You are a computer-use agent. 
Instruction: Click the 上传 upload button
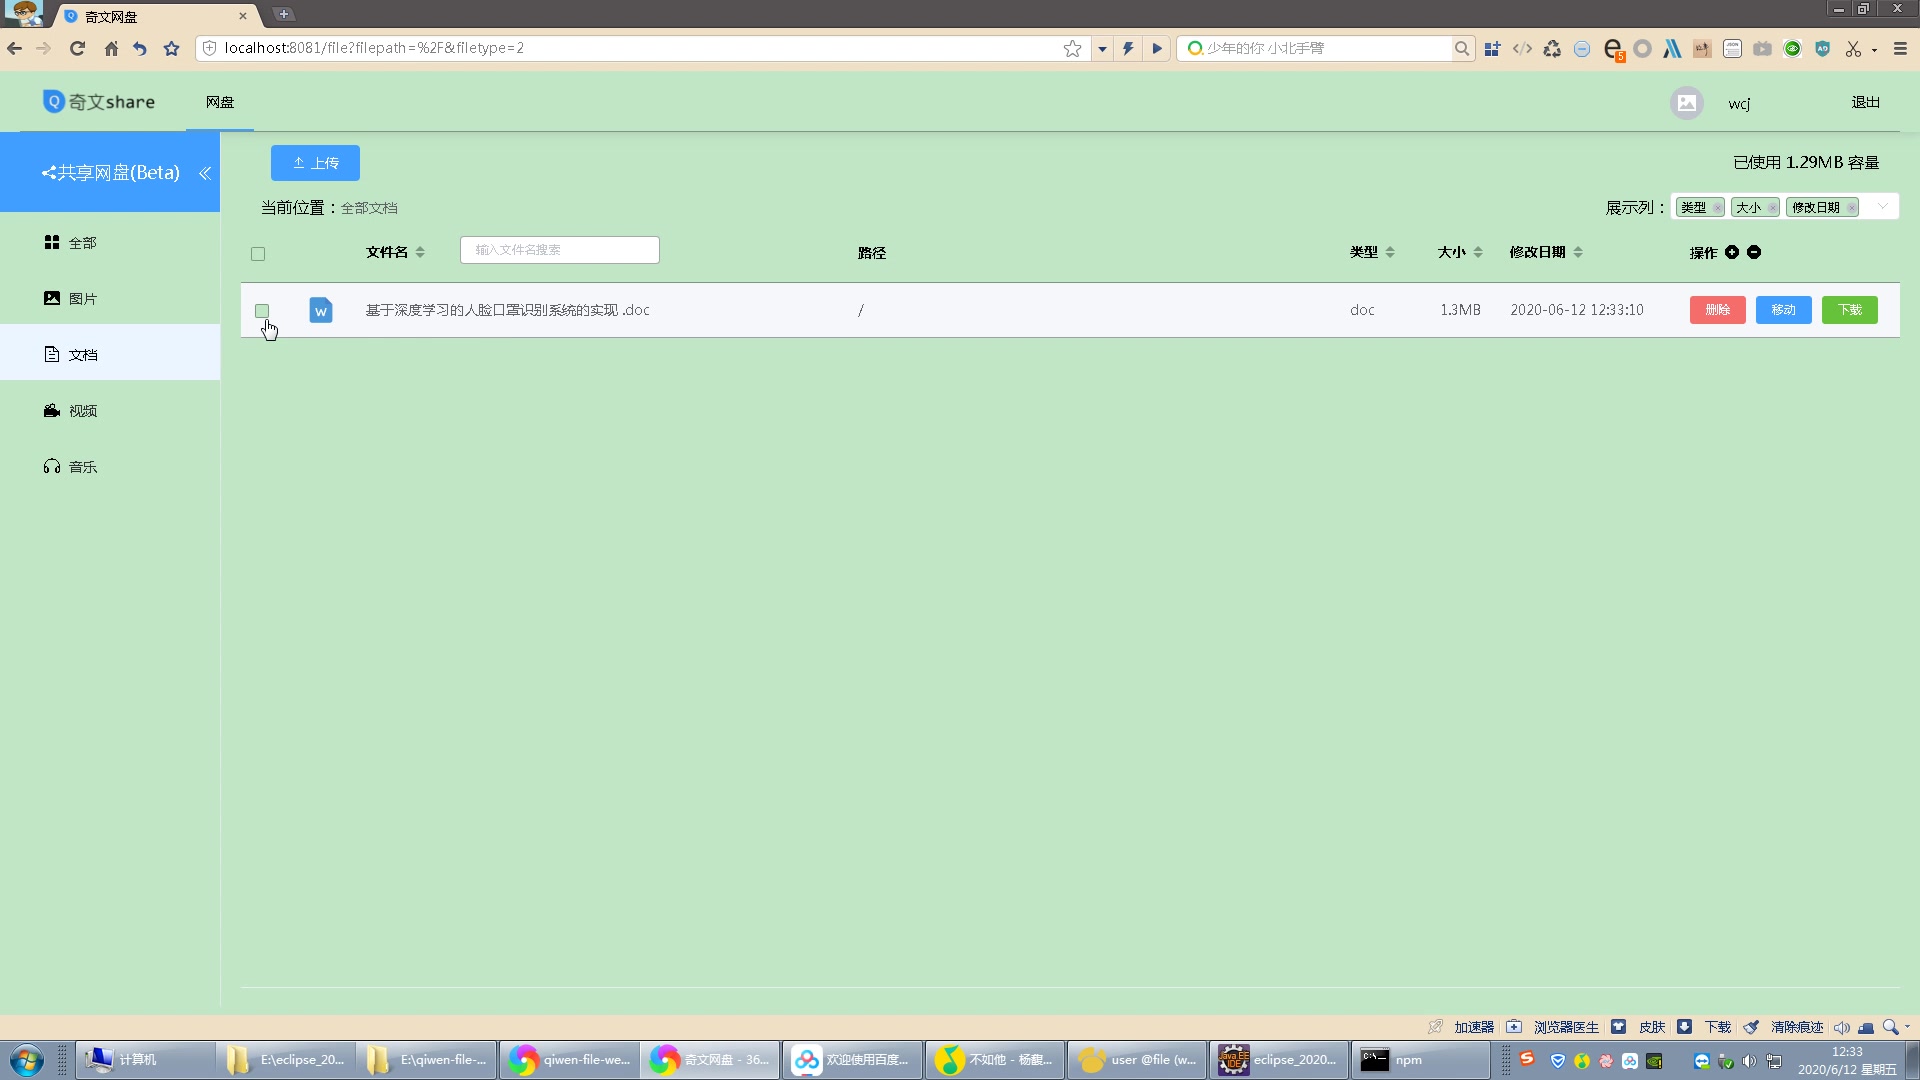315,163
